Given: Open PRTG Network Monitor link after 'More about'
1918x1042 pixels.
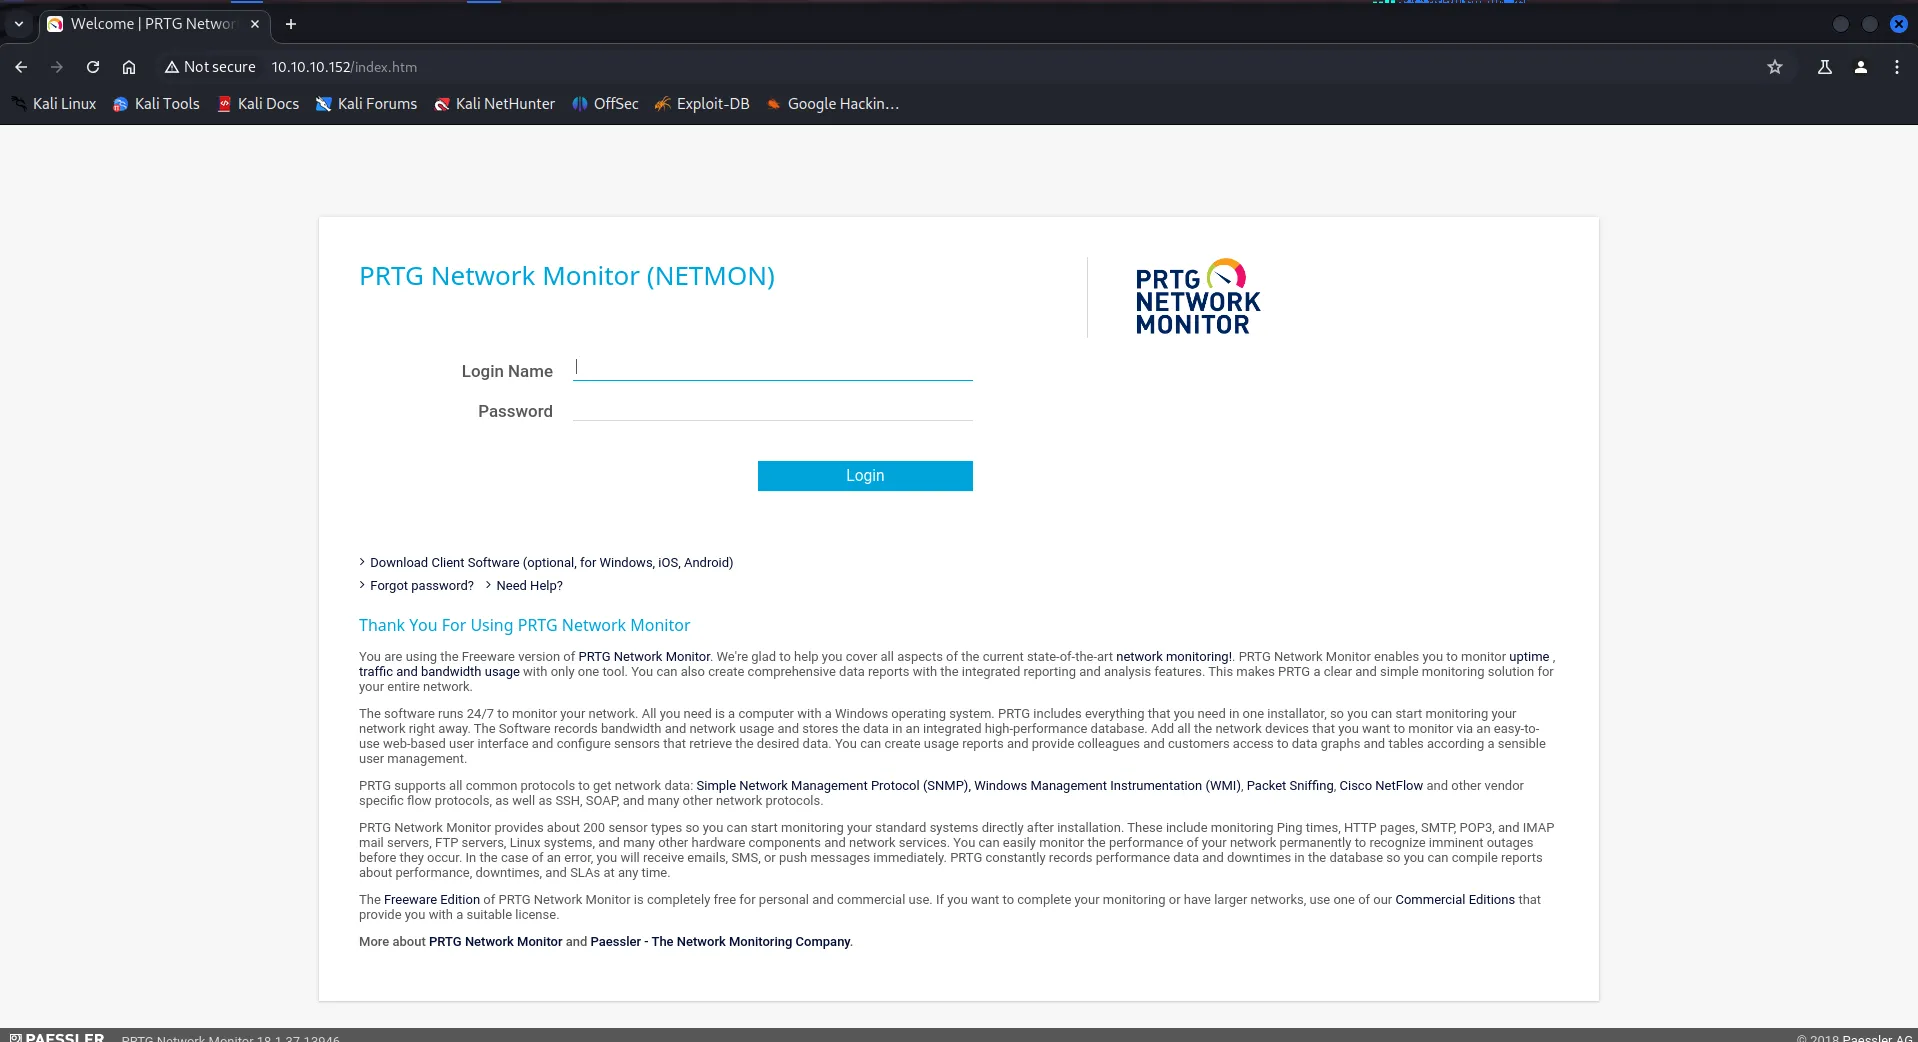Looking at the screenshot, I should click(496, 942).
